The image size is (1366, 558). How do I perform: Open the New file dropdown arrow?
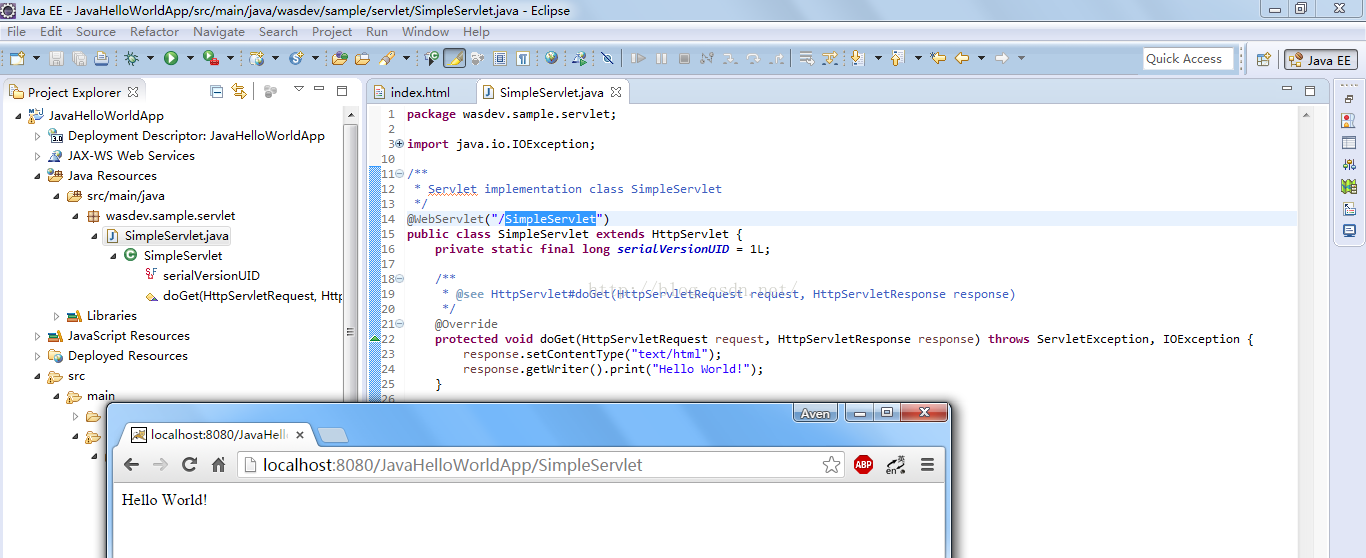(x=36, y=58)
